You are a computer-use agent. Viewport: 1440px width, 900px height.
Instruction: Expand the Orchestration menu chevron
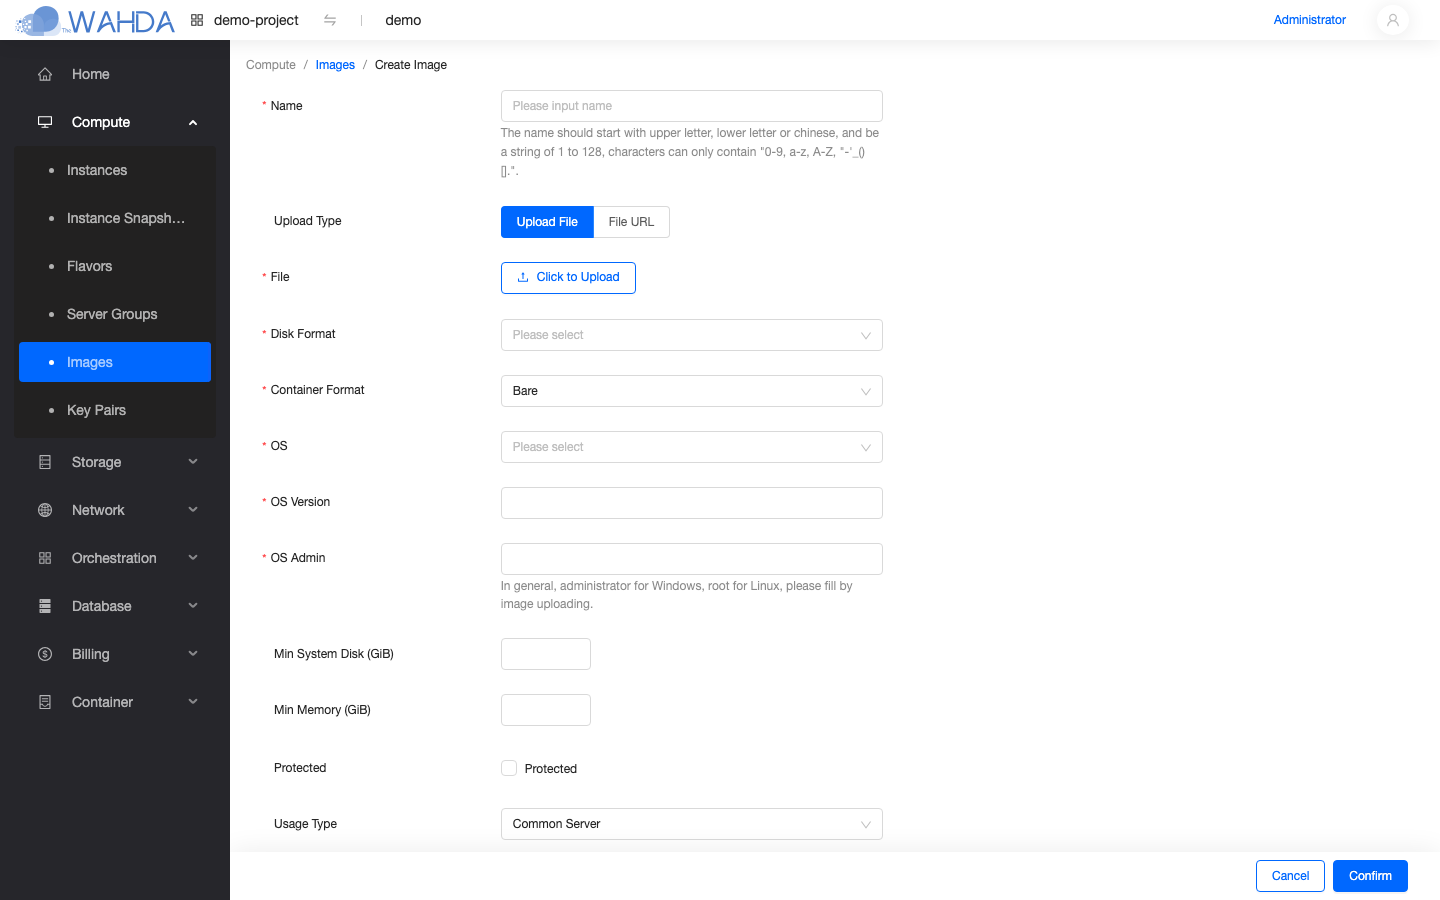[193, 558]
